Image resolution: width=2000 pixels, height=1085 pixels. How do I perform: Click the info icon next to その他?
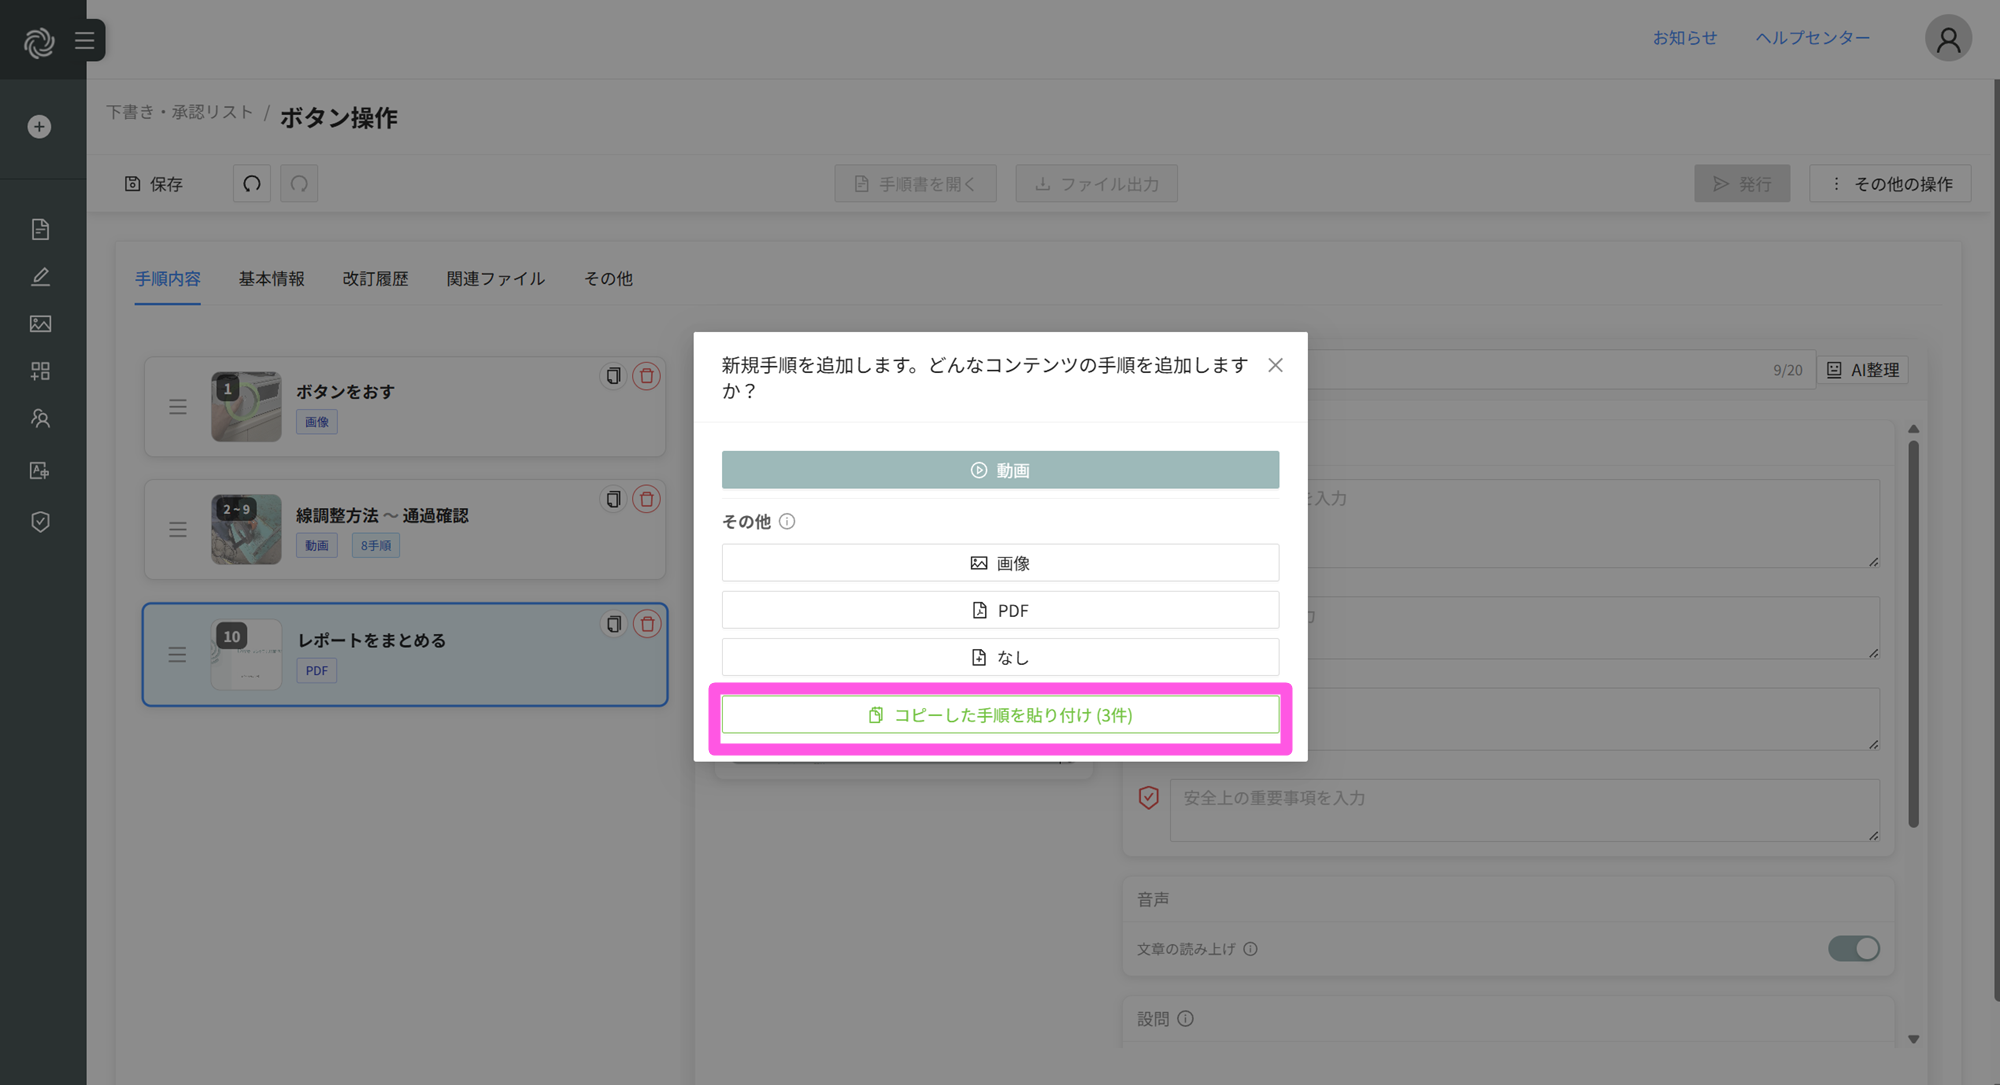pos(787,521)
